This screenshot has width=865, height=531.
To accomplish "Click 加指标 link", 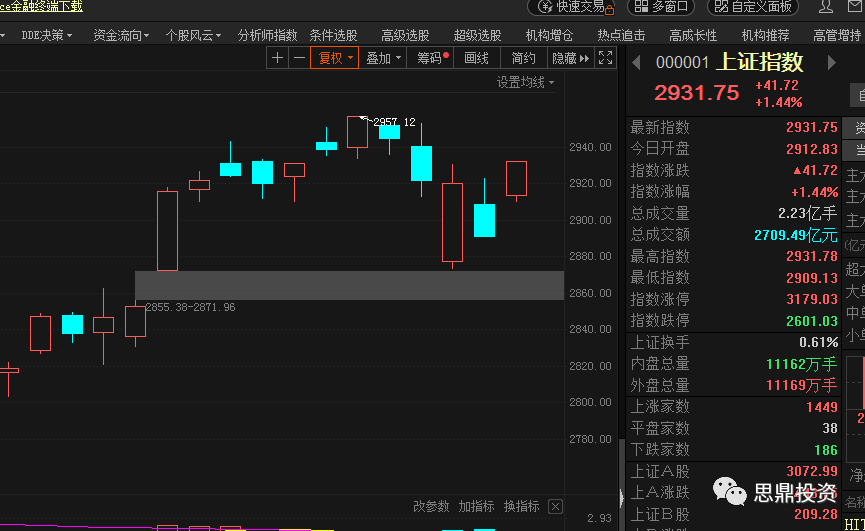I will pos(476,506).
